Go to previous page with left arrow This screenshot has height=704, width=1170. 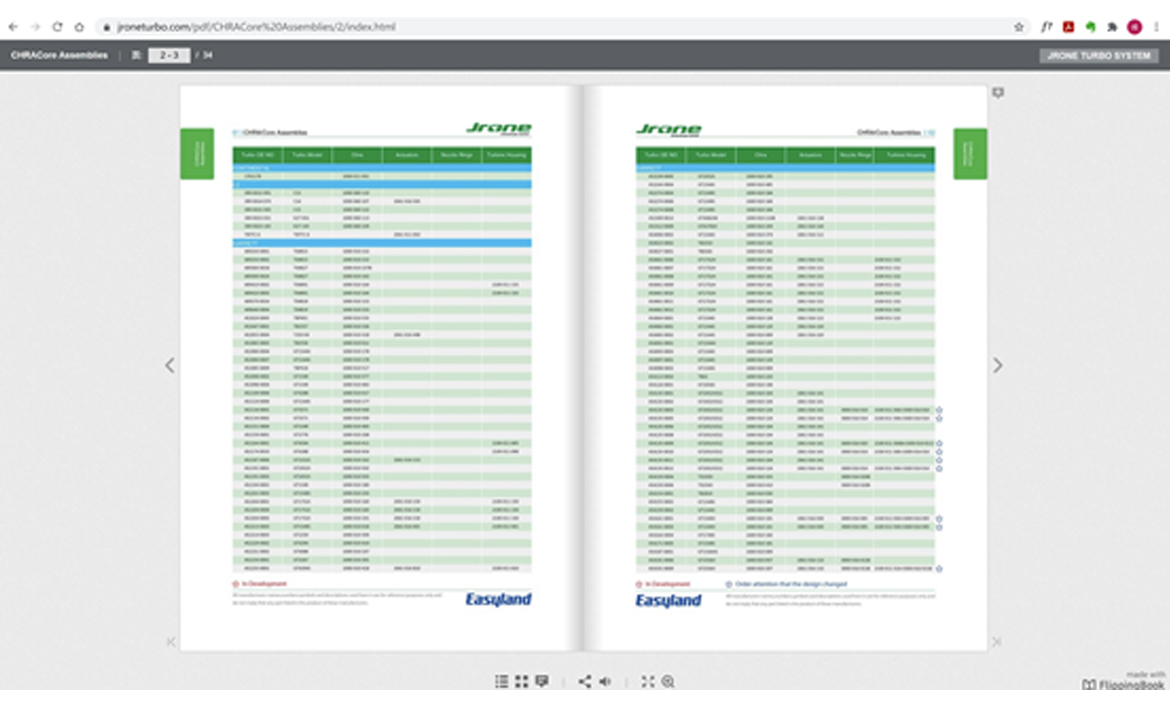170,365
